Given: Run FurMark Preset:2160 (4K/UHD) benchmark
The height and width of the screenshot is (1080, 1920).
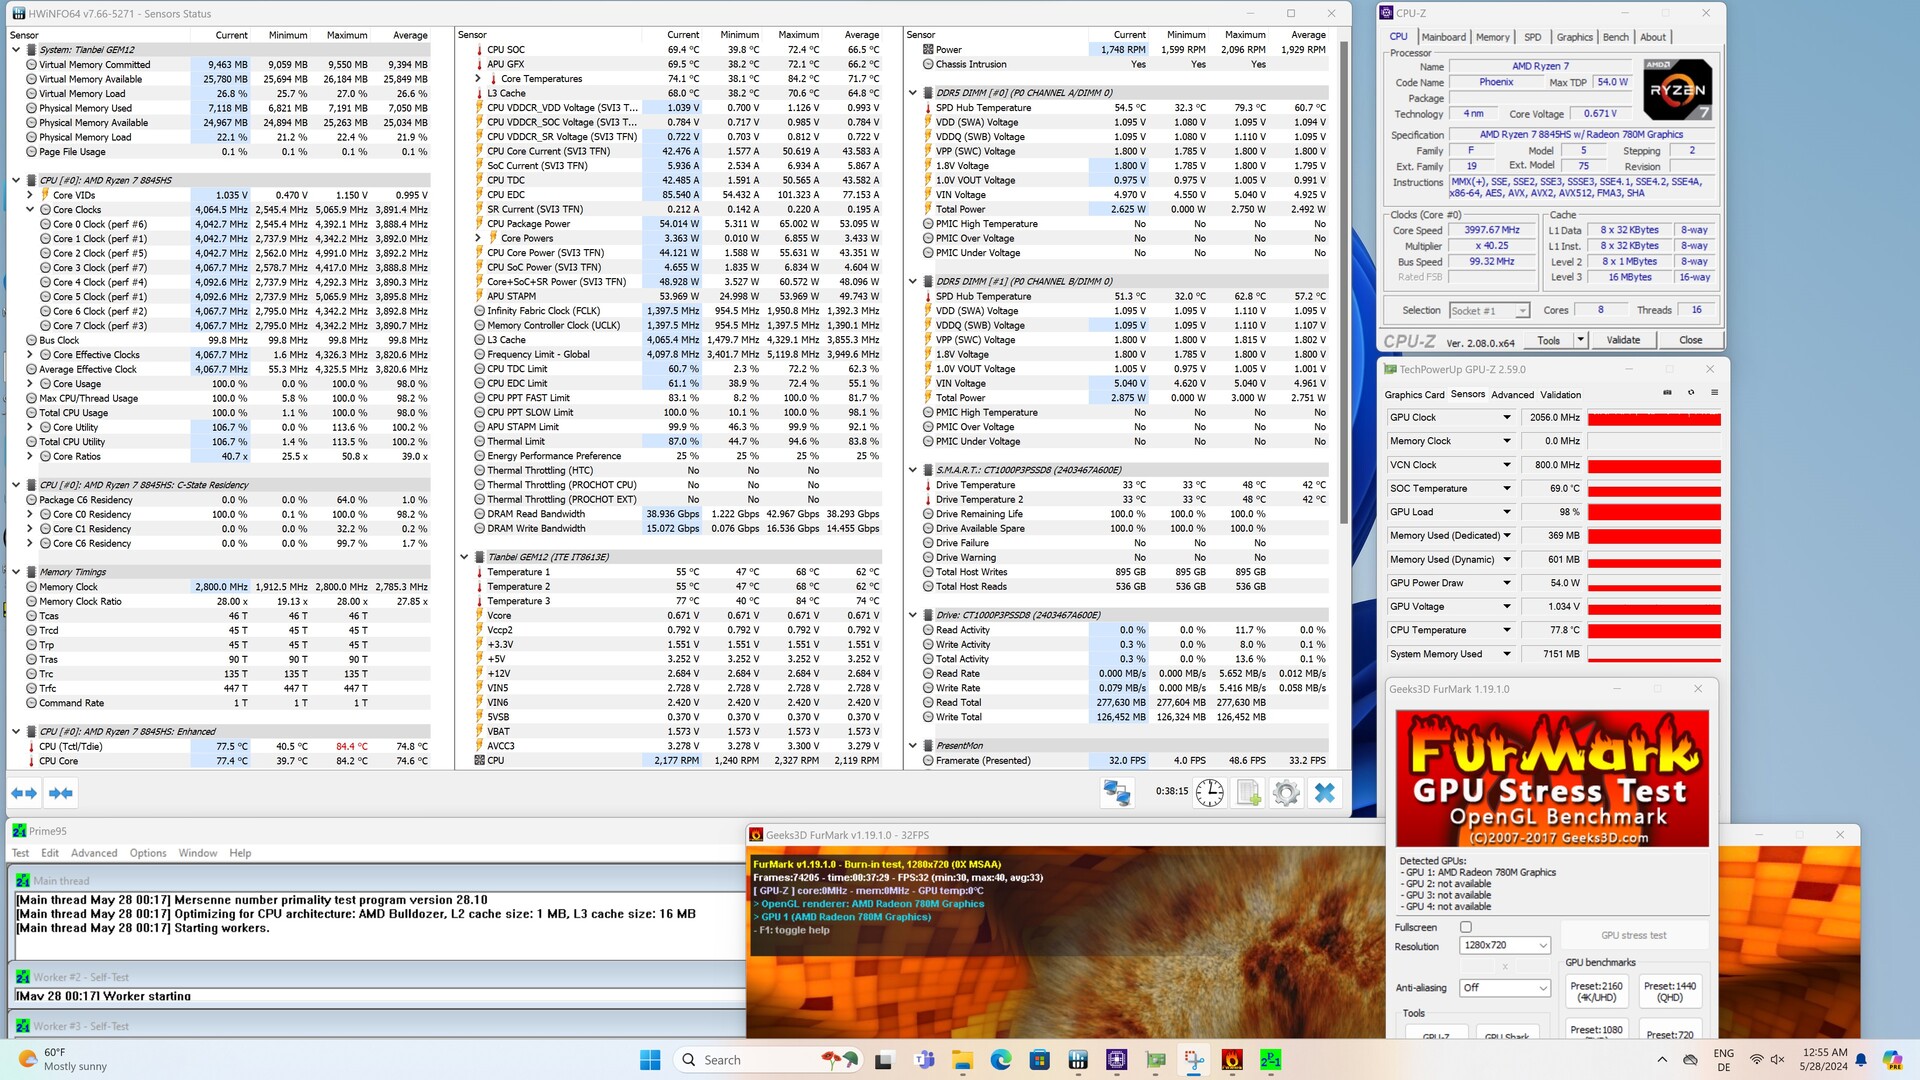Looking at the screenshot, I should click(x=1597, y=992).
